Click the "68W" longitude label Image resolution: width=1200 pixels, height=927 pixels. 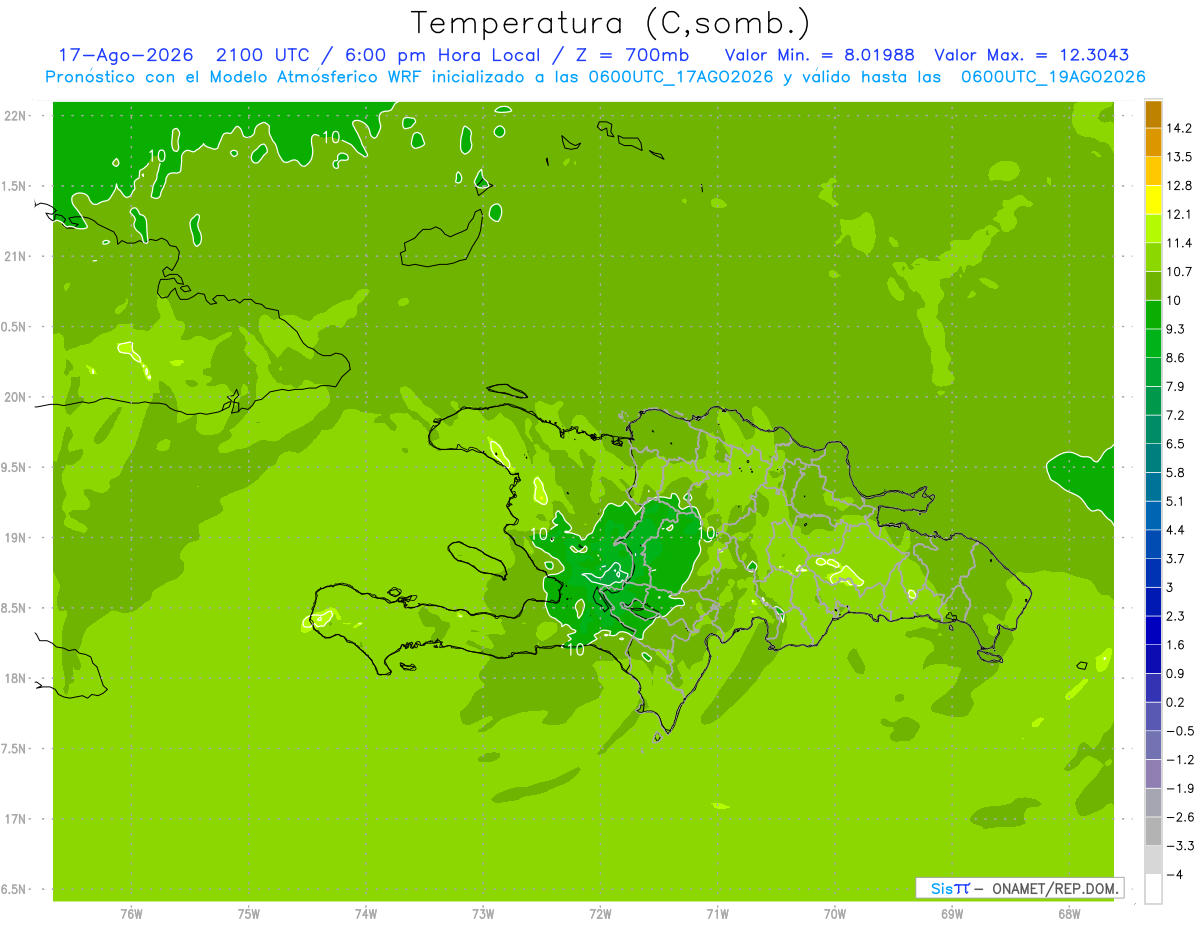coord(1069,914)
